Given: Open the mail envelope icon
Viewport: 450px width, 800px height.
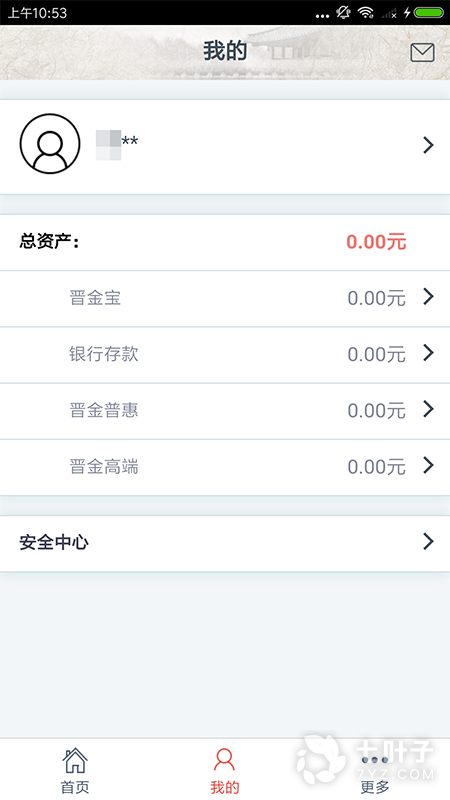Looking at the screenshot, I should (422, 53).
